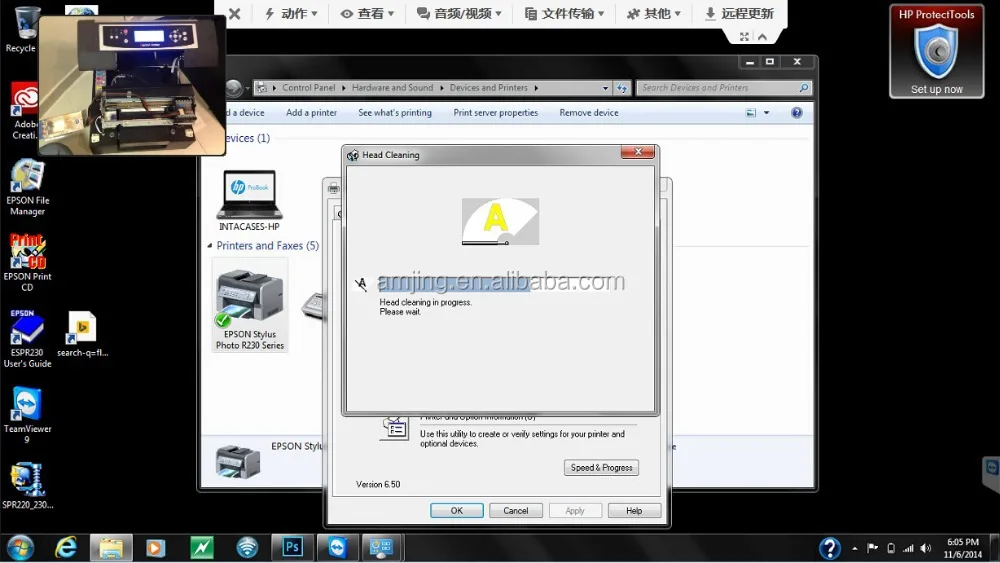Click Remove device in toolbar
This screenshot has height=563, width=1000.
pyautogui.click(x=589, y=113)
